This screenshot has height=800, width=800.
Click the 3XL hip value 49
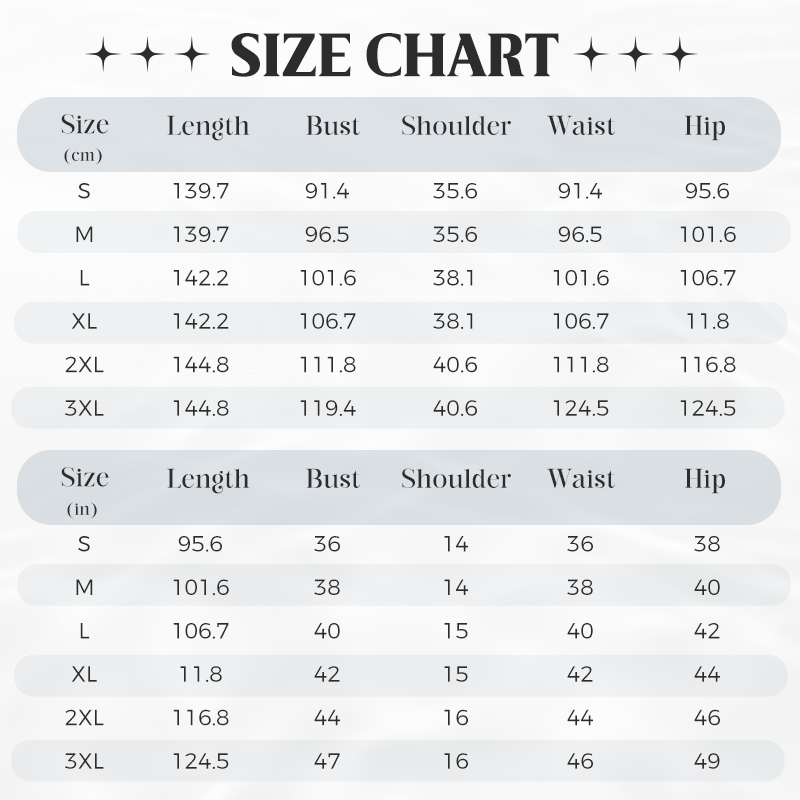point(707,761)
